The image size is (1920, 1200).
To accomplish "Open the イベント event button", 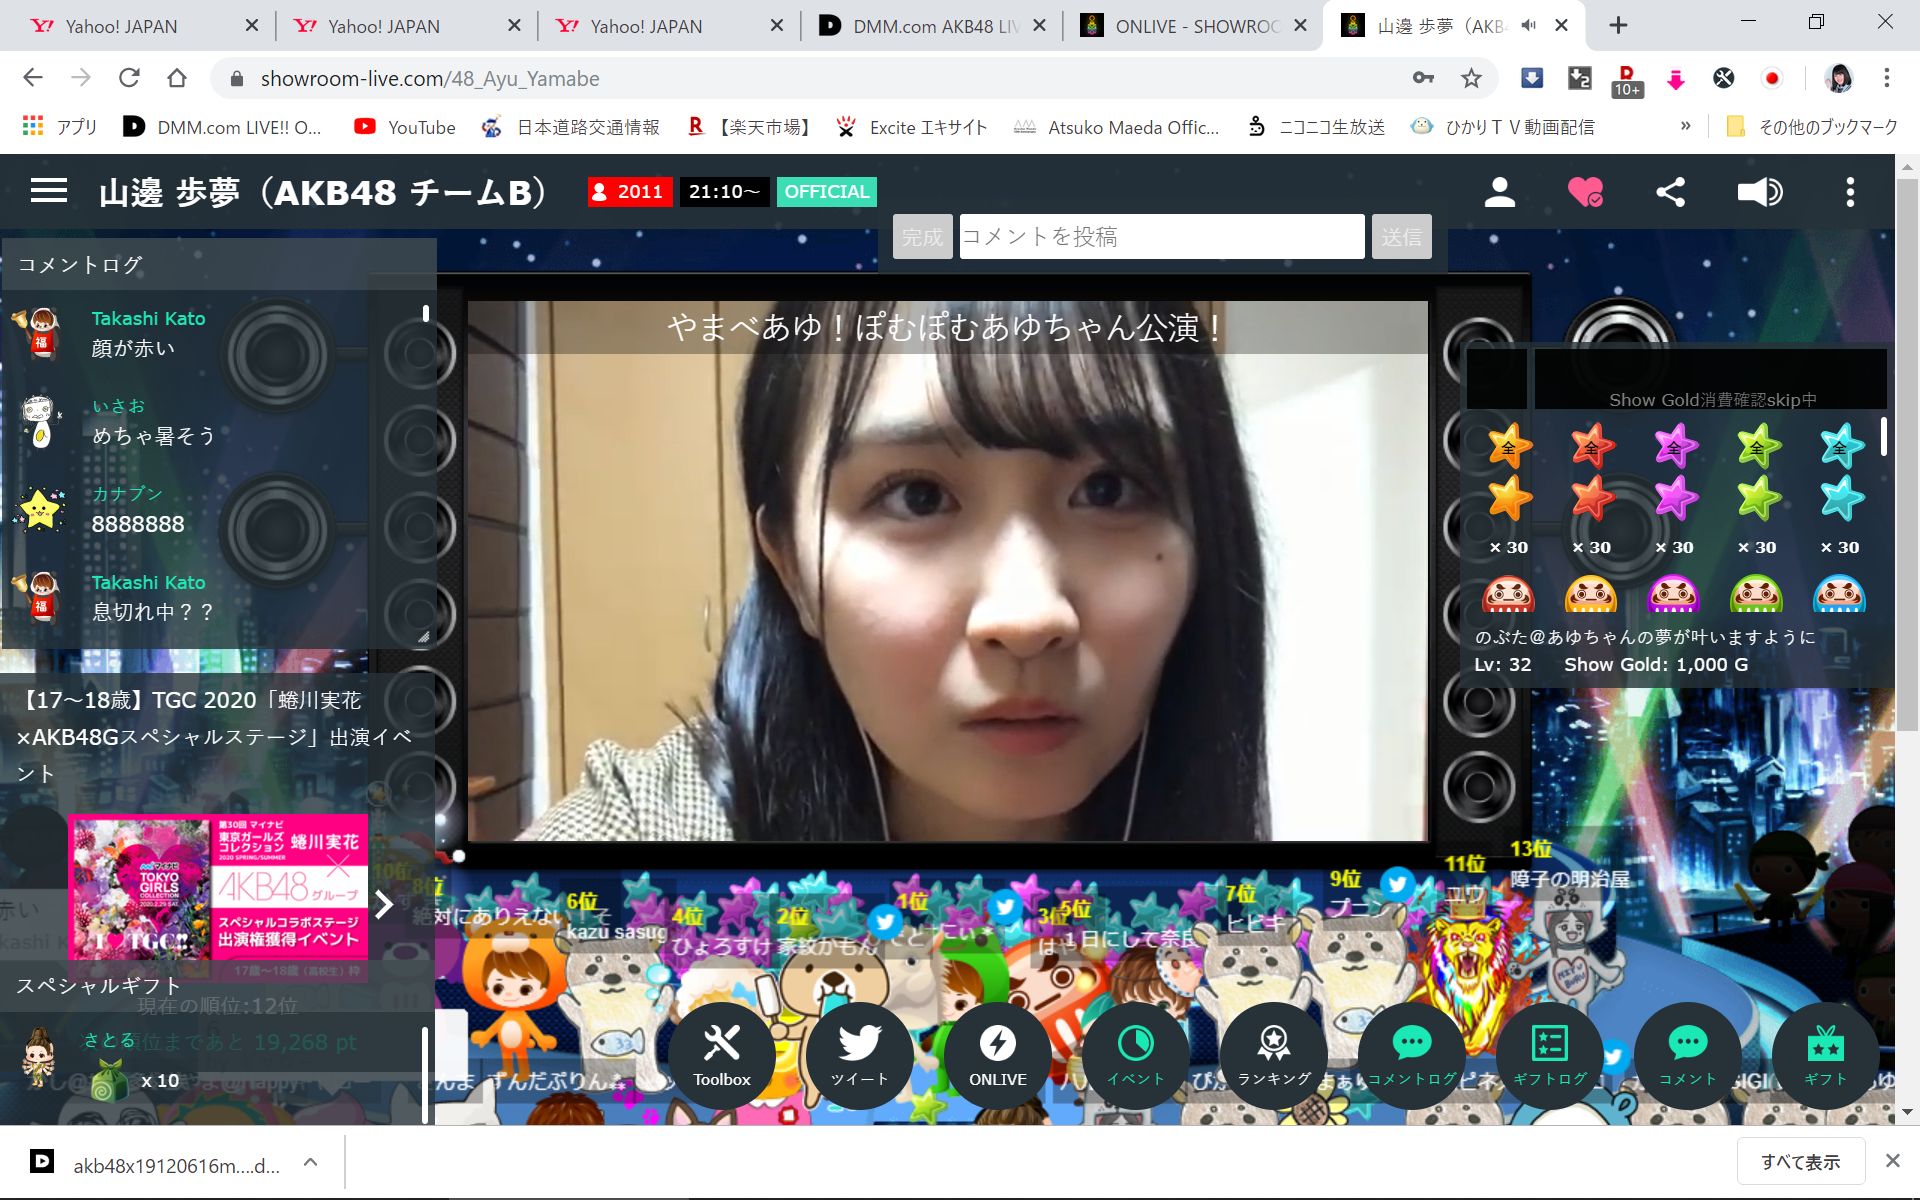I will click(x=1135, y=1055).
